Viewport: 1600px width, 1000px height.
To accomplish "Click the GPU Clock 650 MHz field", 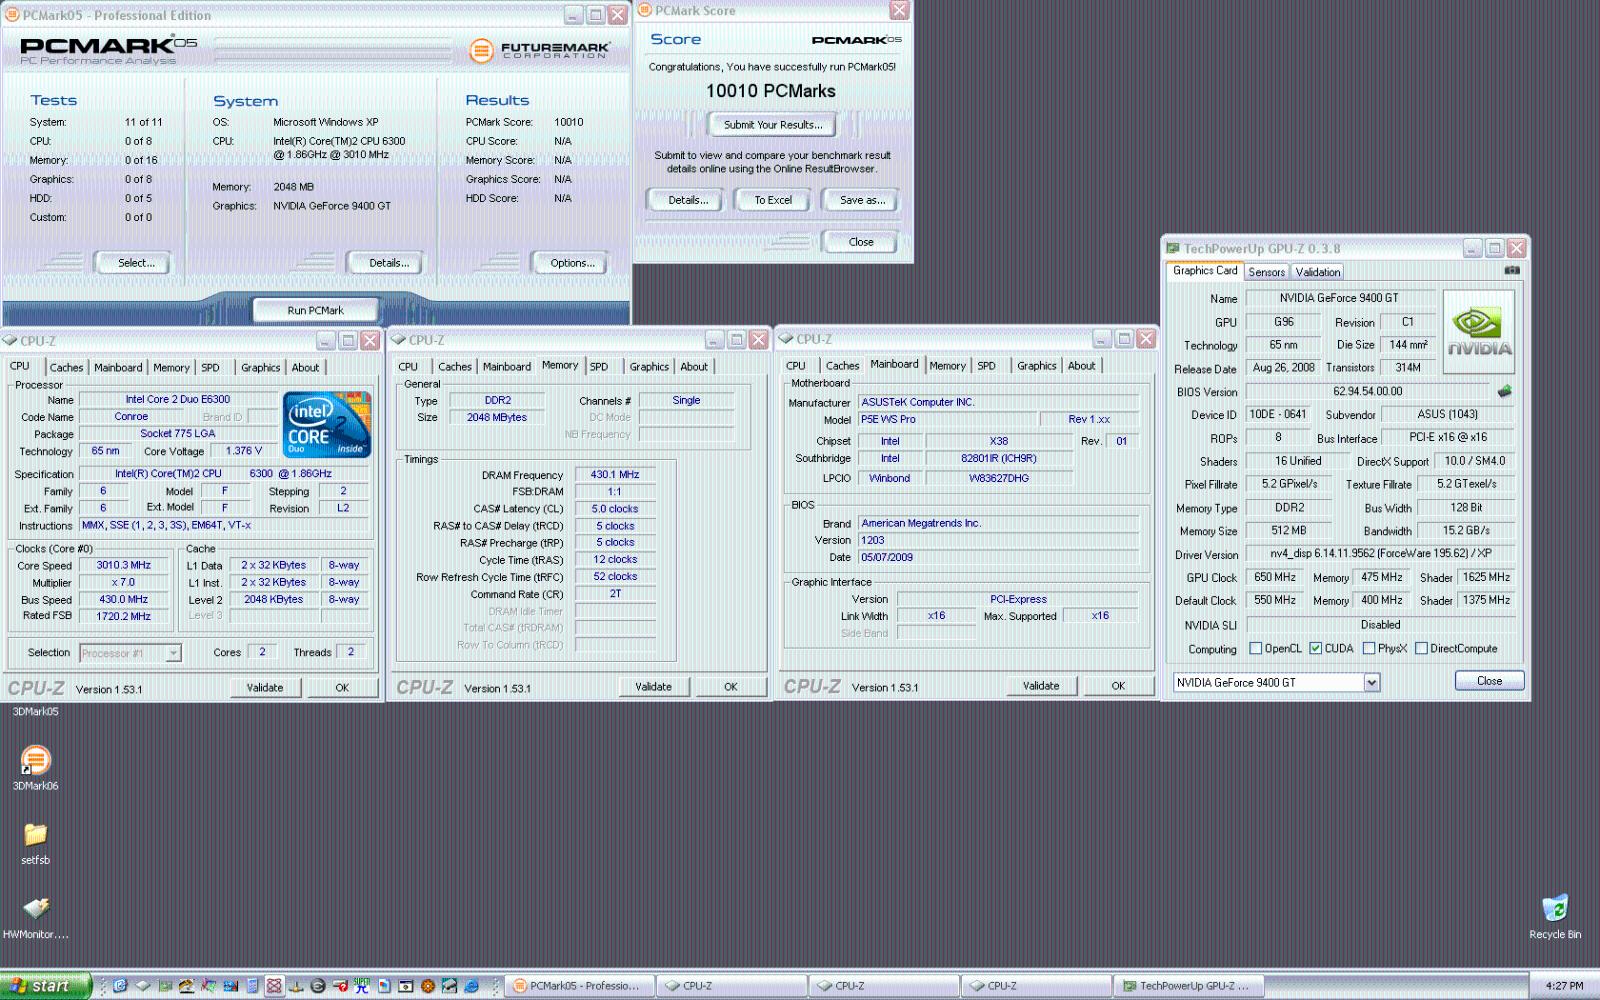I will [1275, 577].
